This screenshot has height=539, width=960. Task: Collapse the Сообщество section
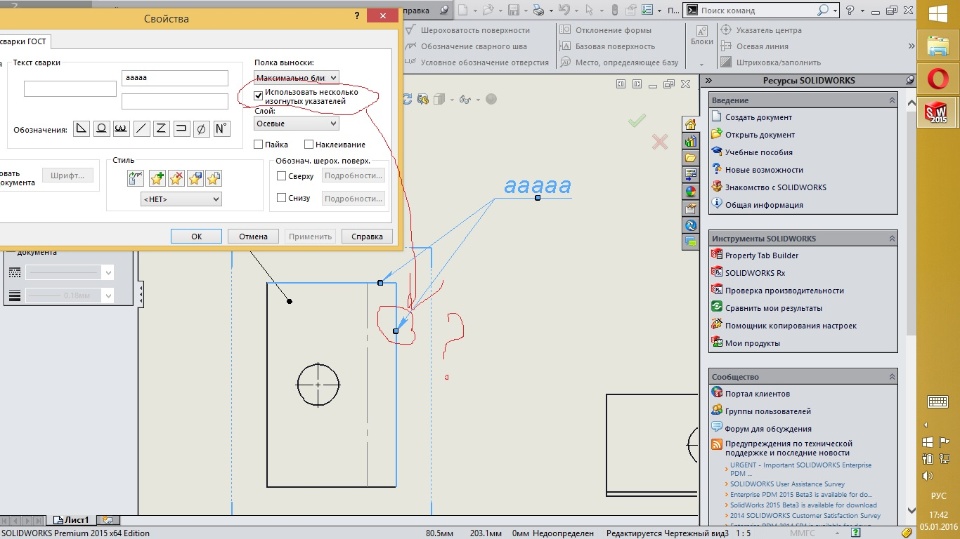point(892,377)
